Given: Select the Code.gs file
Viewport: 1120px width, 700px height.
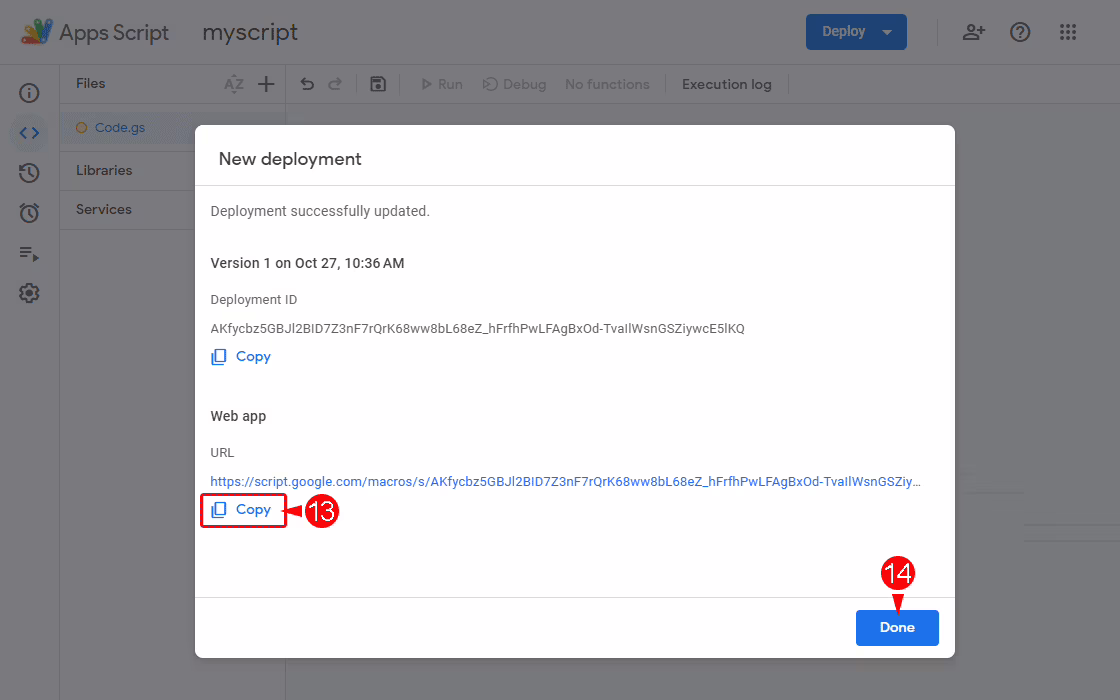Looking at the screenshot, I should point(119,127).
